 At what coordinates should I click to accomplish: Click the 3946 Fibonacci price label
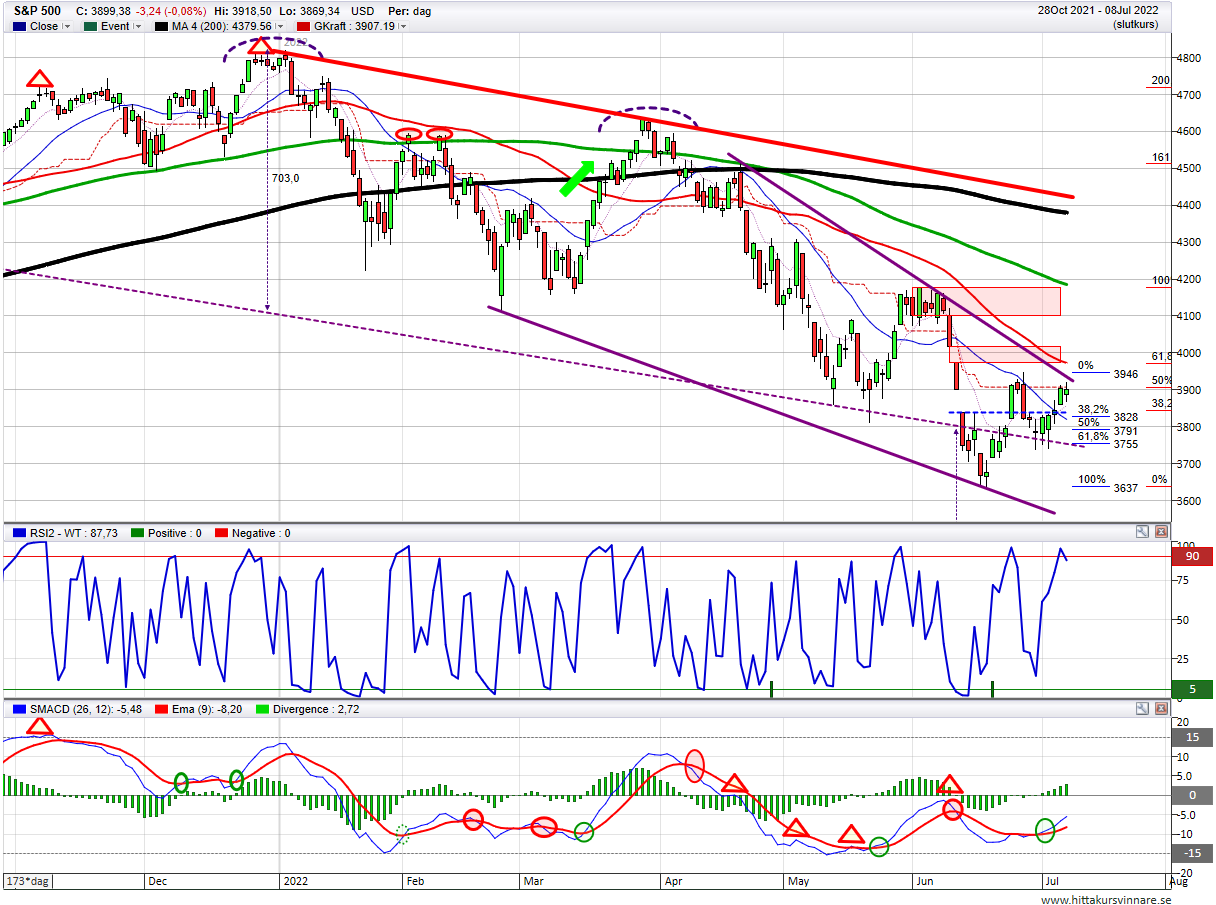(1126, 375)
